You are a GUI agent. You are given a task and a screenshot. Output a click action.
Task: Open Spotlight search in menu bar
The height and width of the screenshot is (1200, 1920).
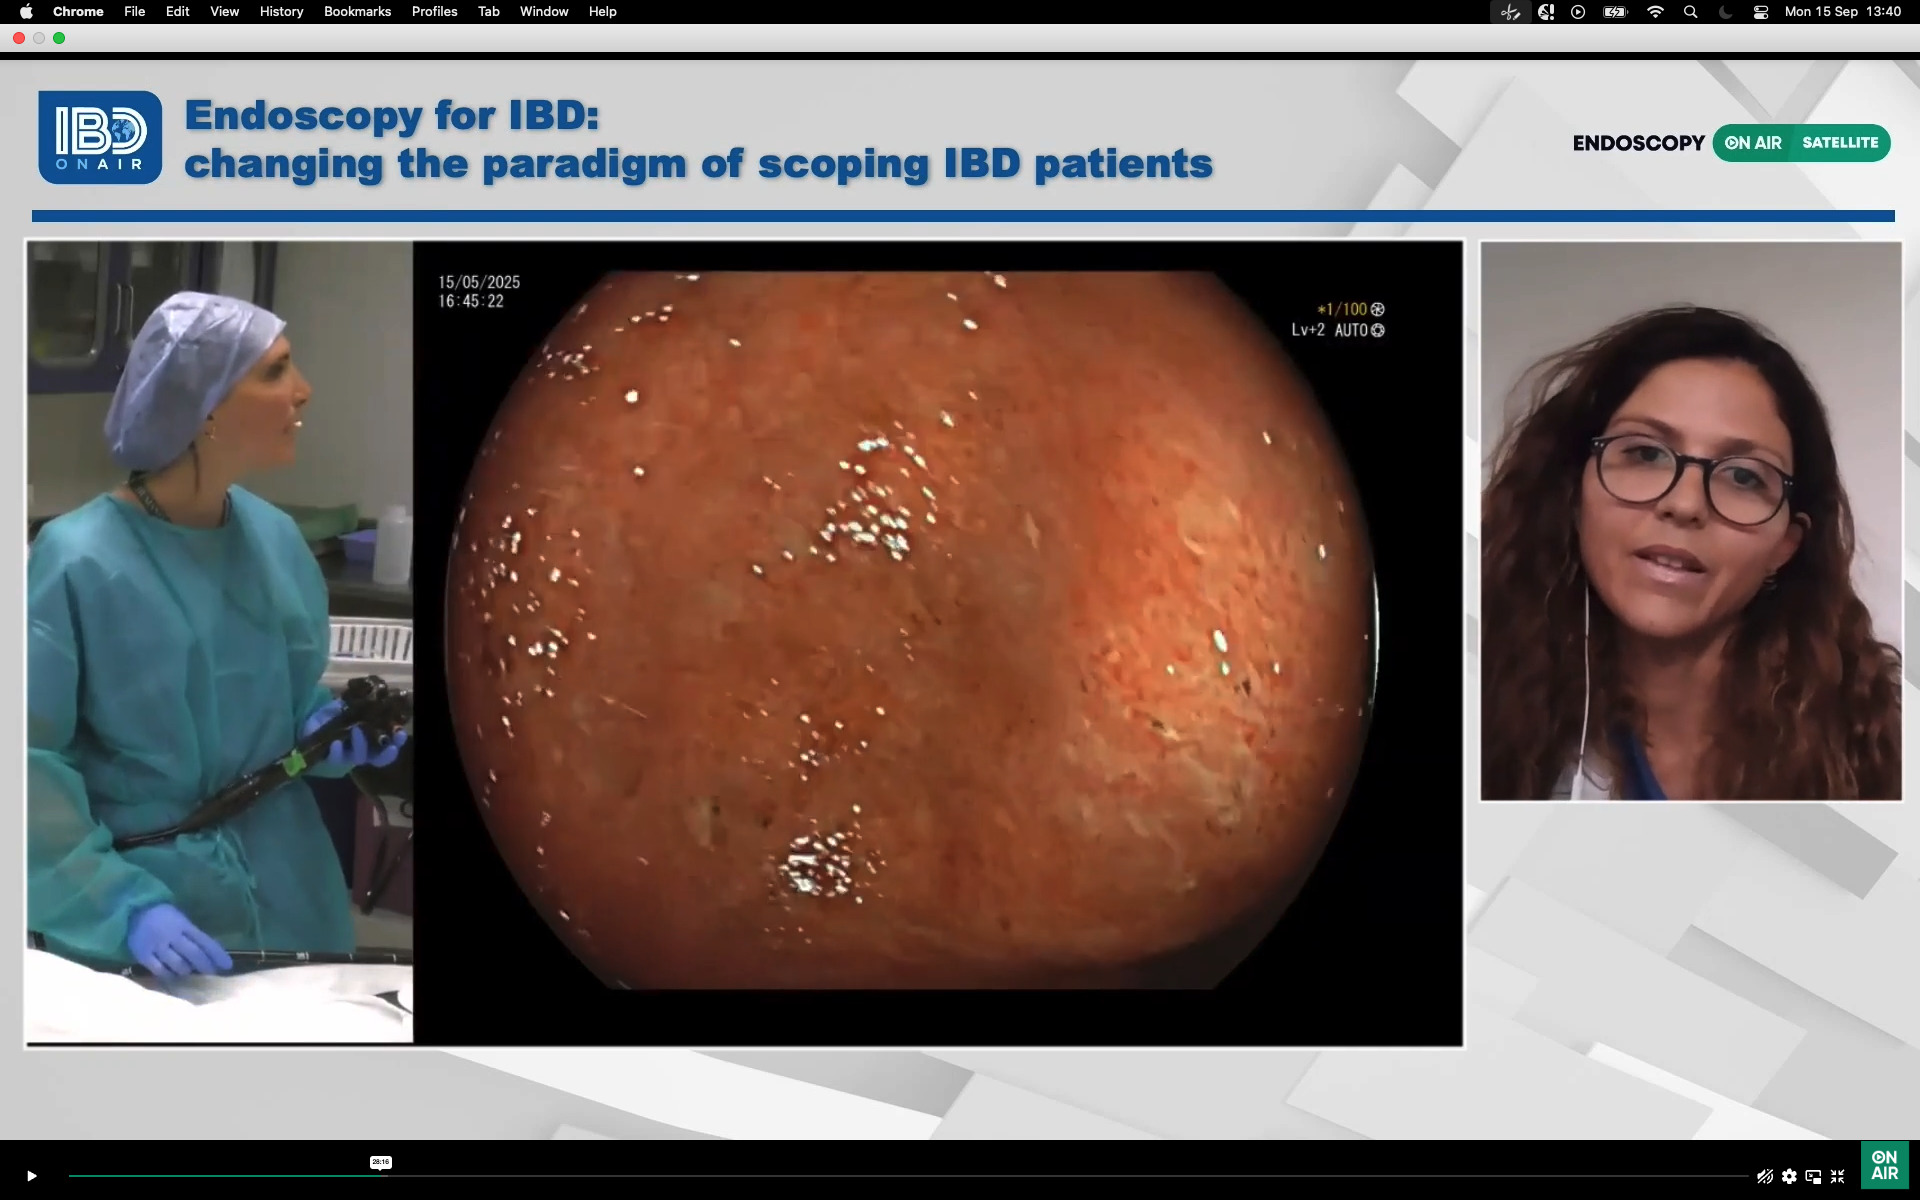coord(1690,11)
